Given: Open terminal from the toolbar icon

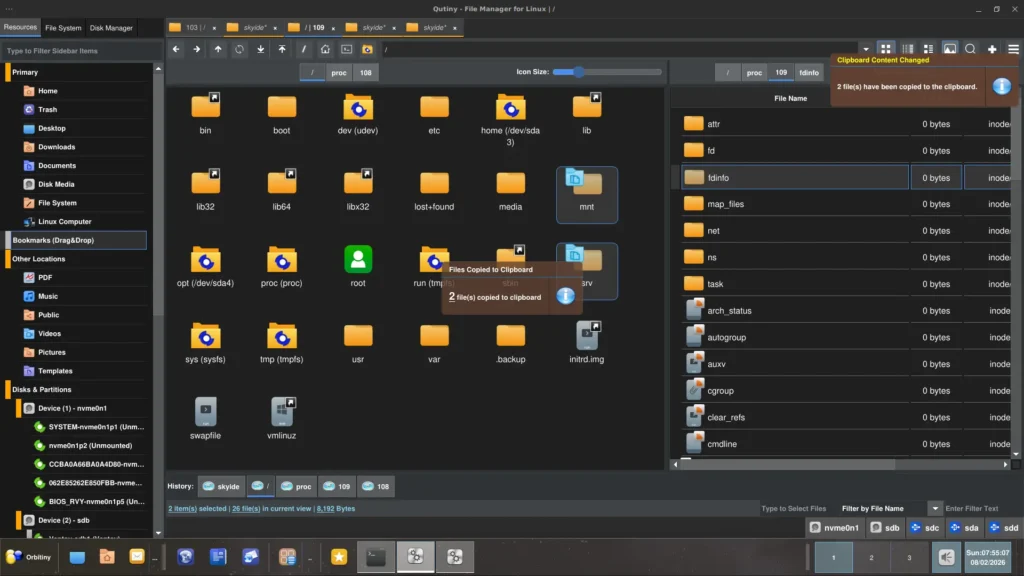Looking at the screenshot, I should [346, 49].
